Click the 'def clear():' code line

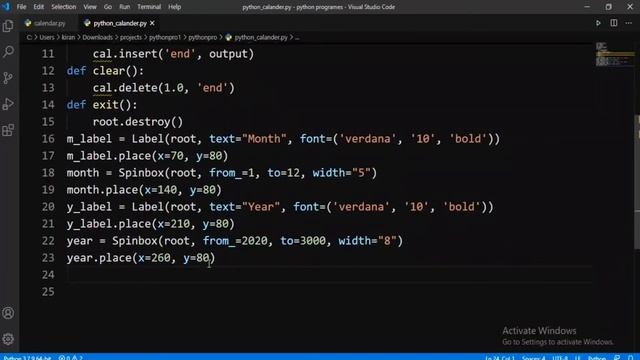click(x=105, y=71)
